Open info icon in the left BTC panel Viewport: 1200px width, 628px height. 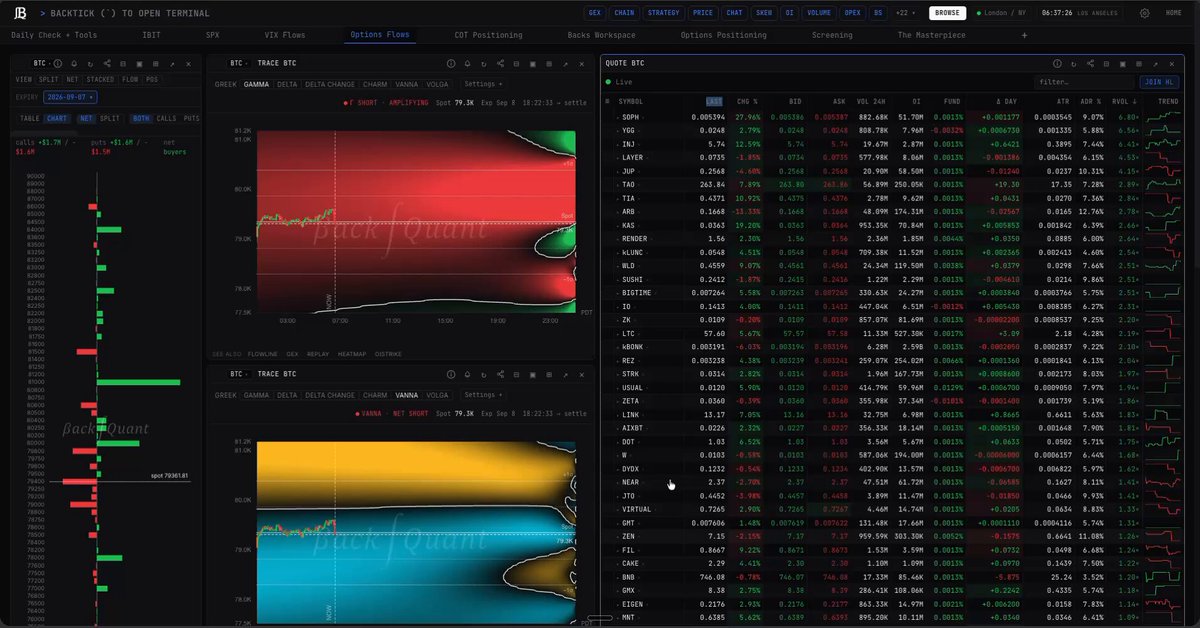coord(57,63)
